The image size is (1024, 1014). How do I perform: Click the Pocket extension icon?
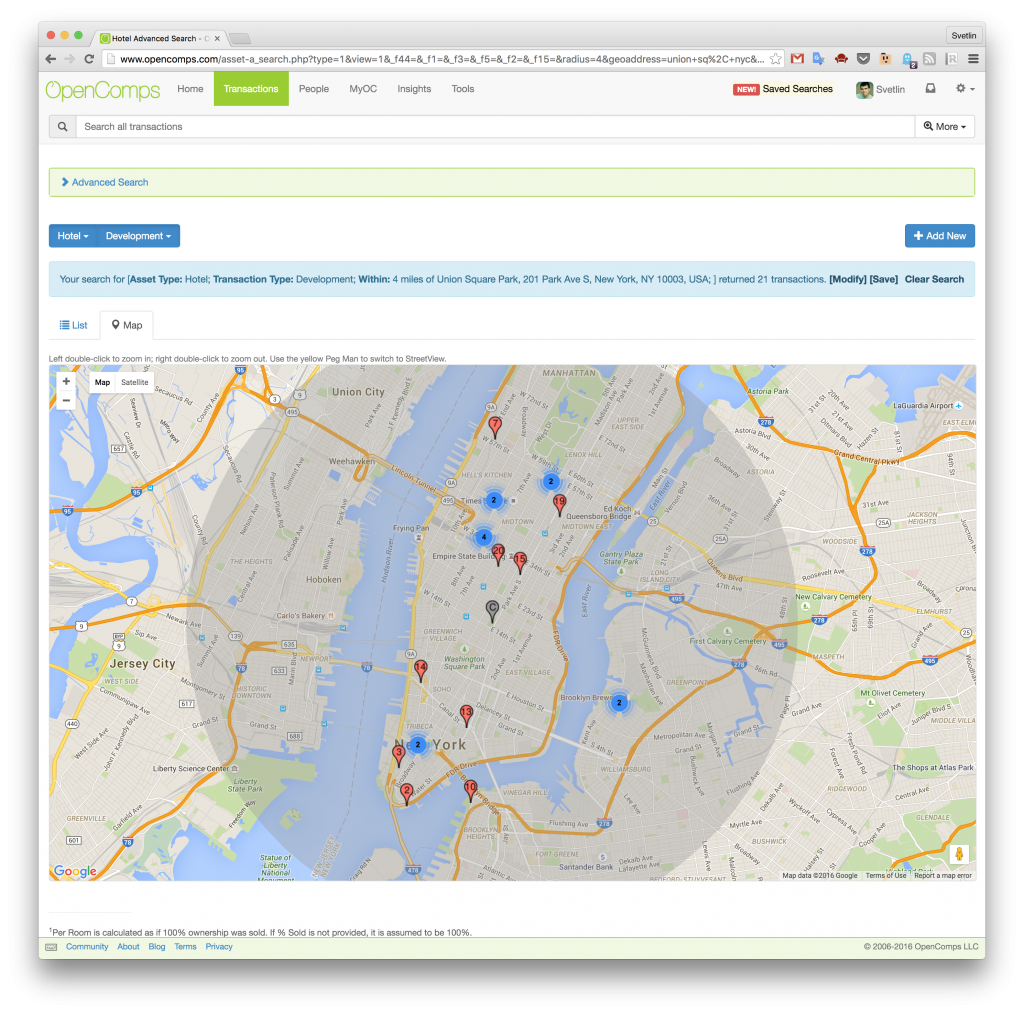click(863, 59)
